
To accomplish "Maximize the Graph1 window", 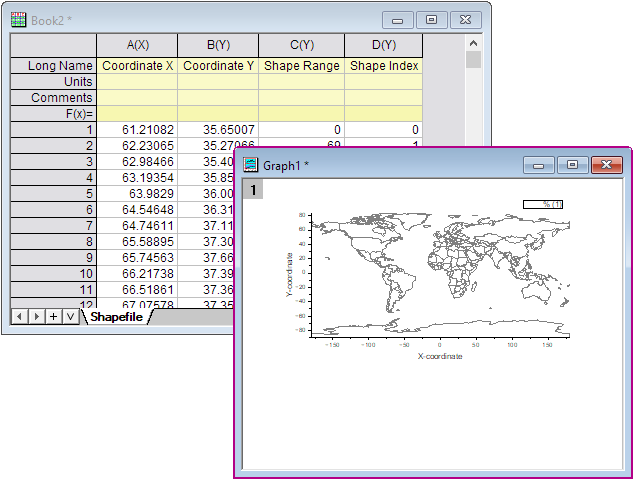I will (572, 164).
